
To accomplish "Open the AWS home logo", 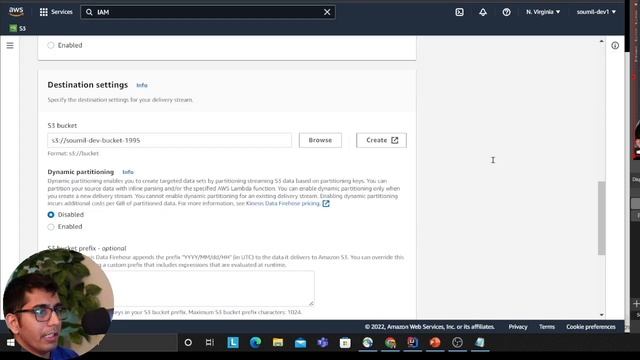I will click(x=16, y=11).
